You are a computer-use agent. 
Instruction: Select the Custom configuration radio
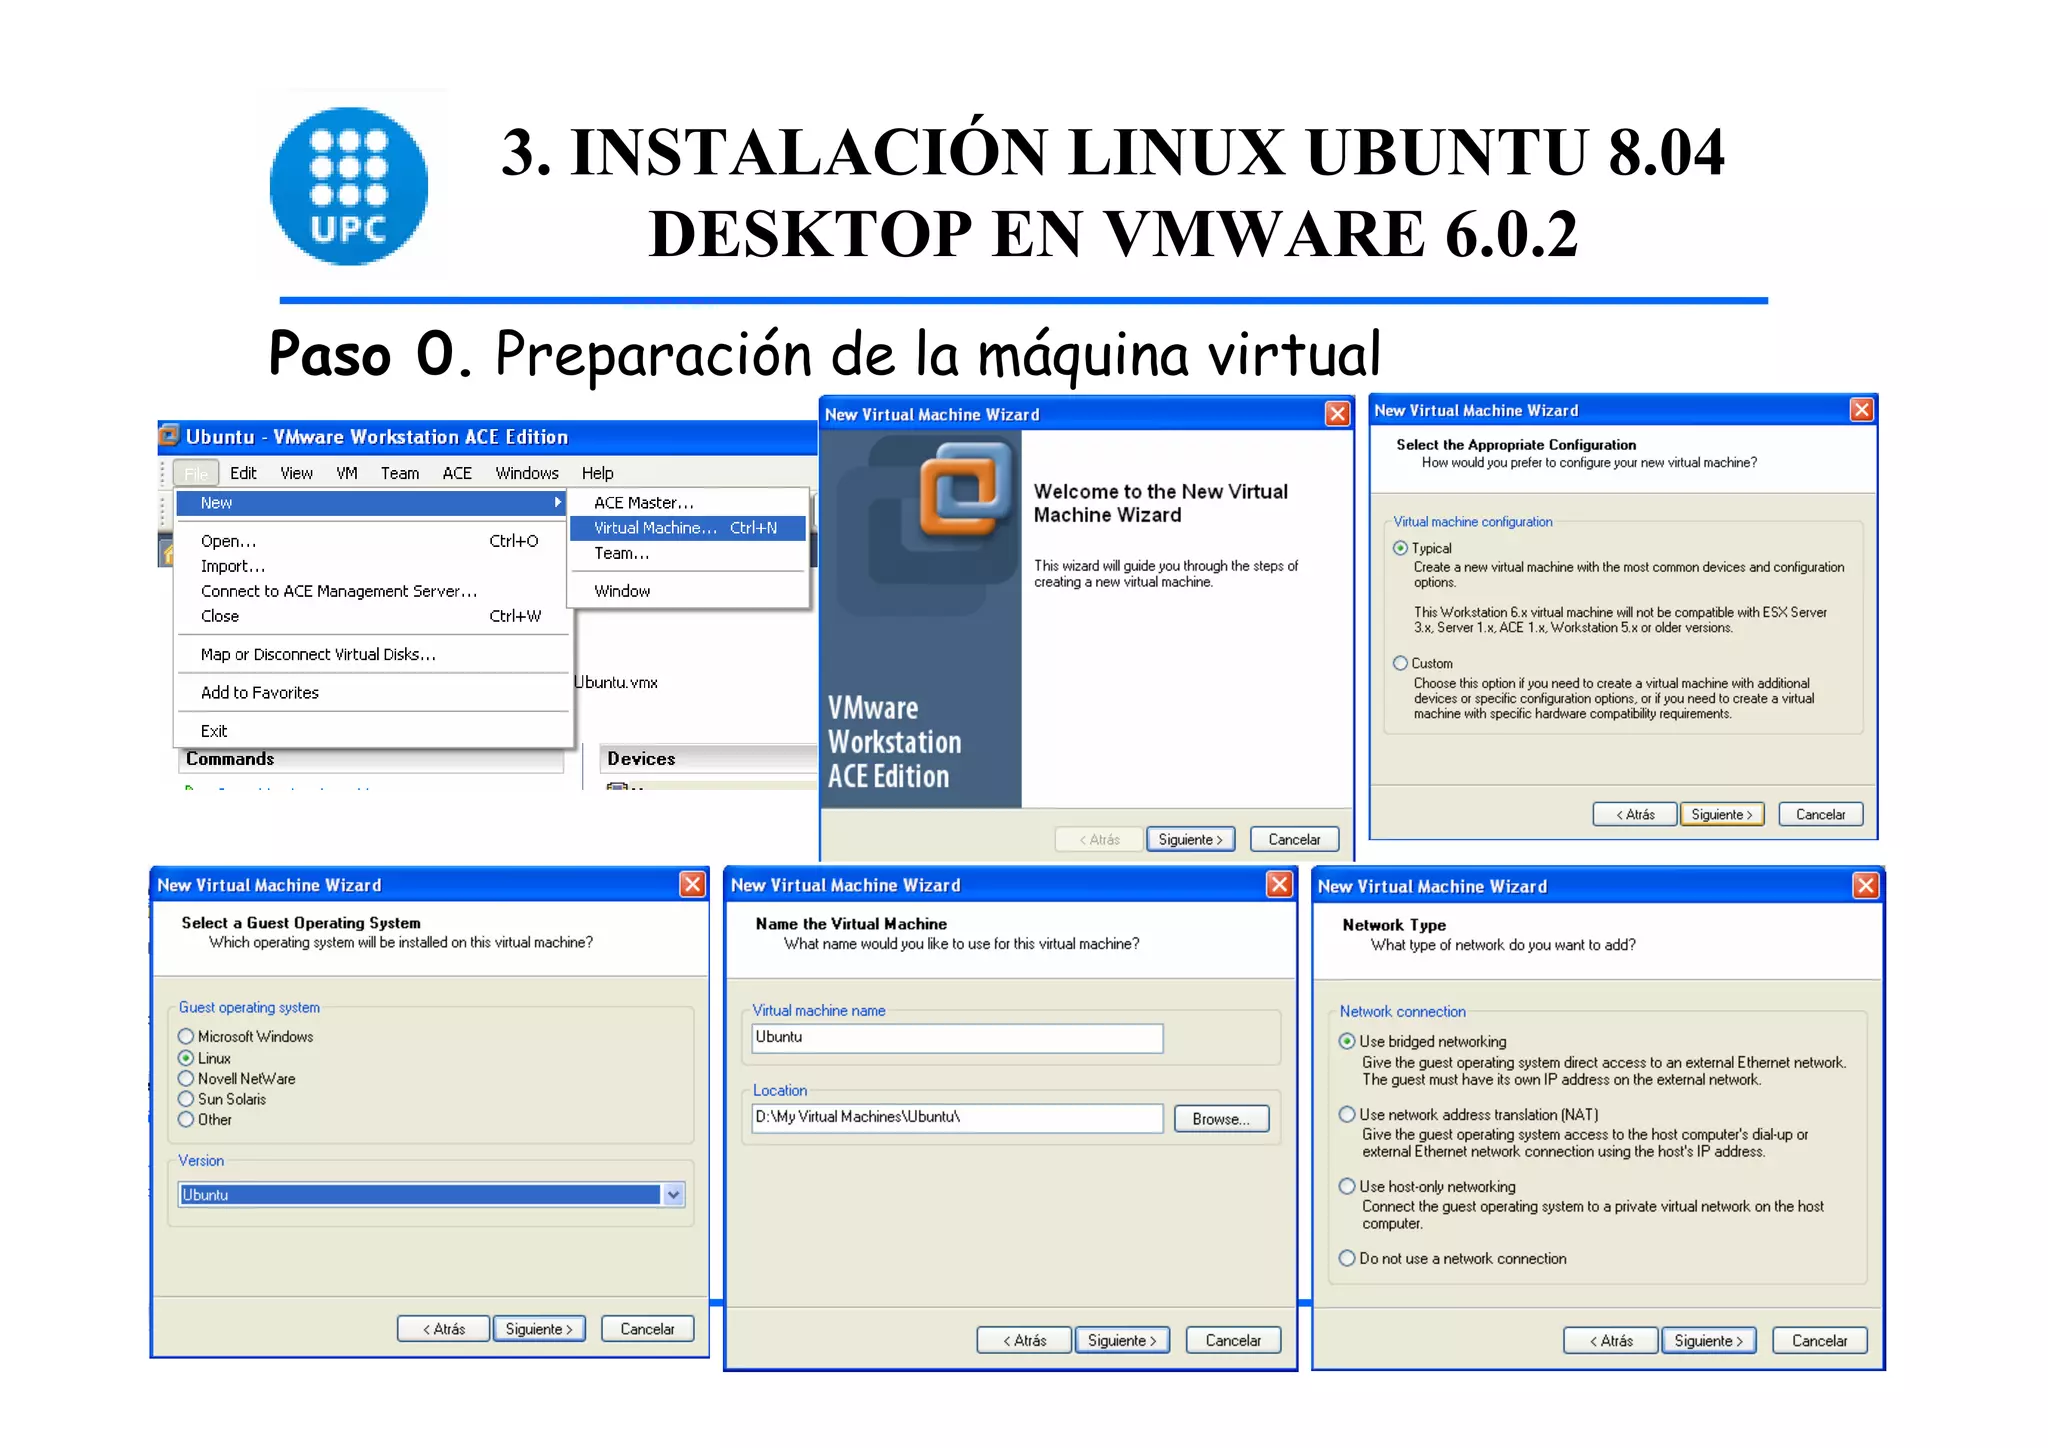[x=1400, y=663]
